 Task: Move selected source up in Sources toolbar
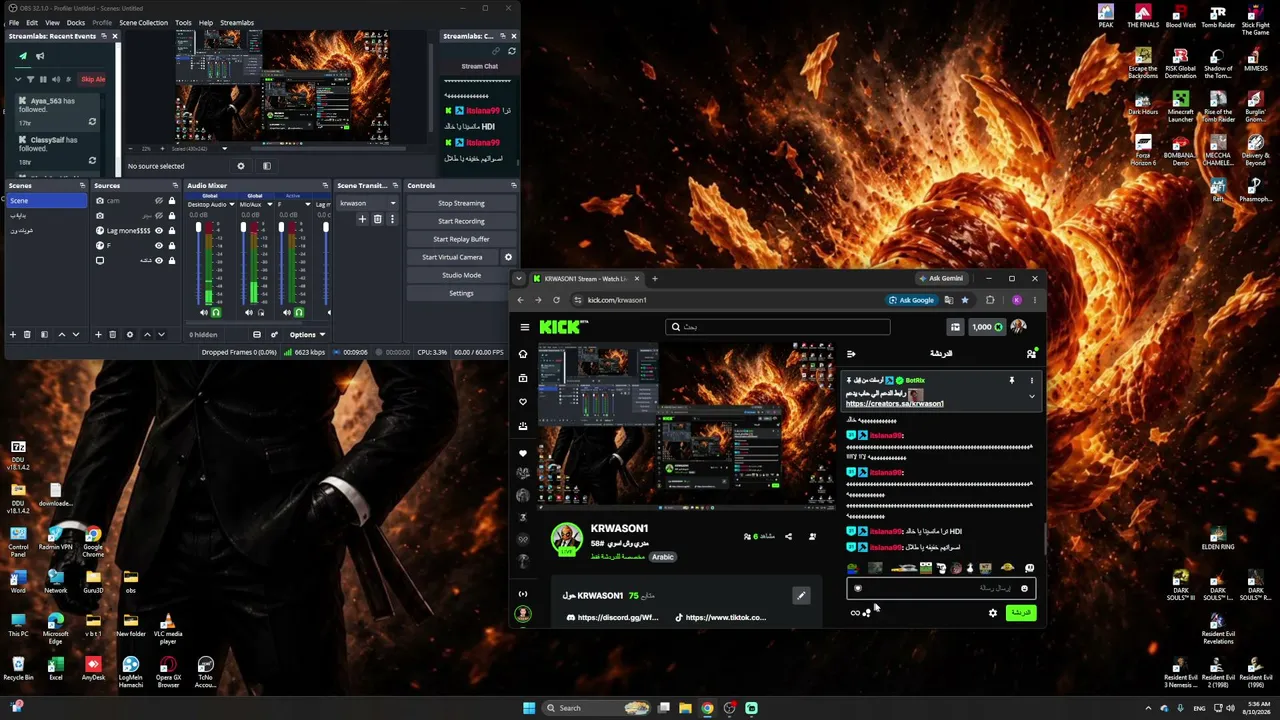(x=147, y=334)
